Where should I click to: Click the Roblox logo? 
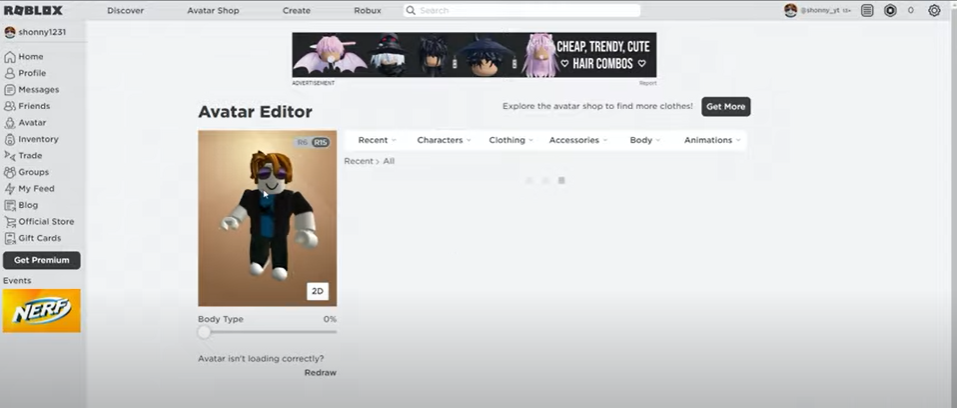point(34,10)
